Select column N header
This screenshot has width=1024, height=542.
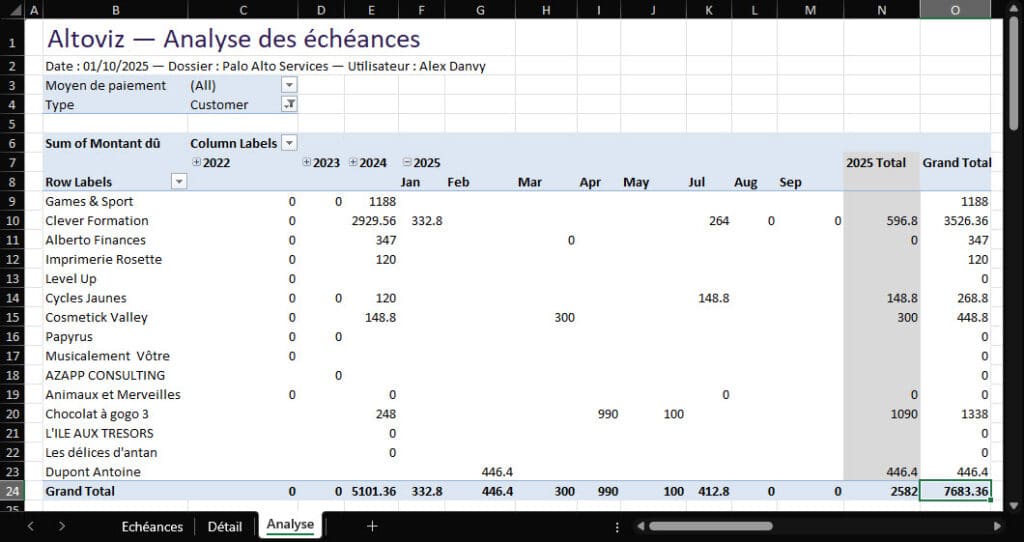[881, 10]
